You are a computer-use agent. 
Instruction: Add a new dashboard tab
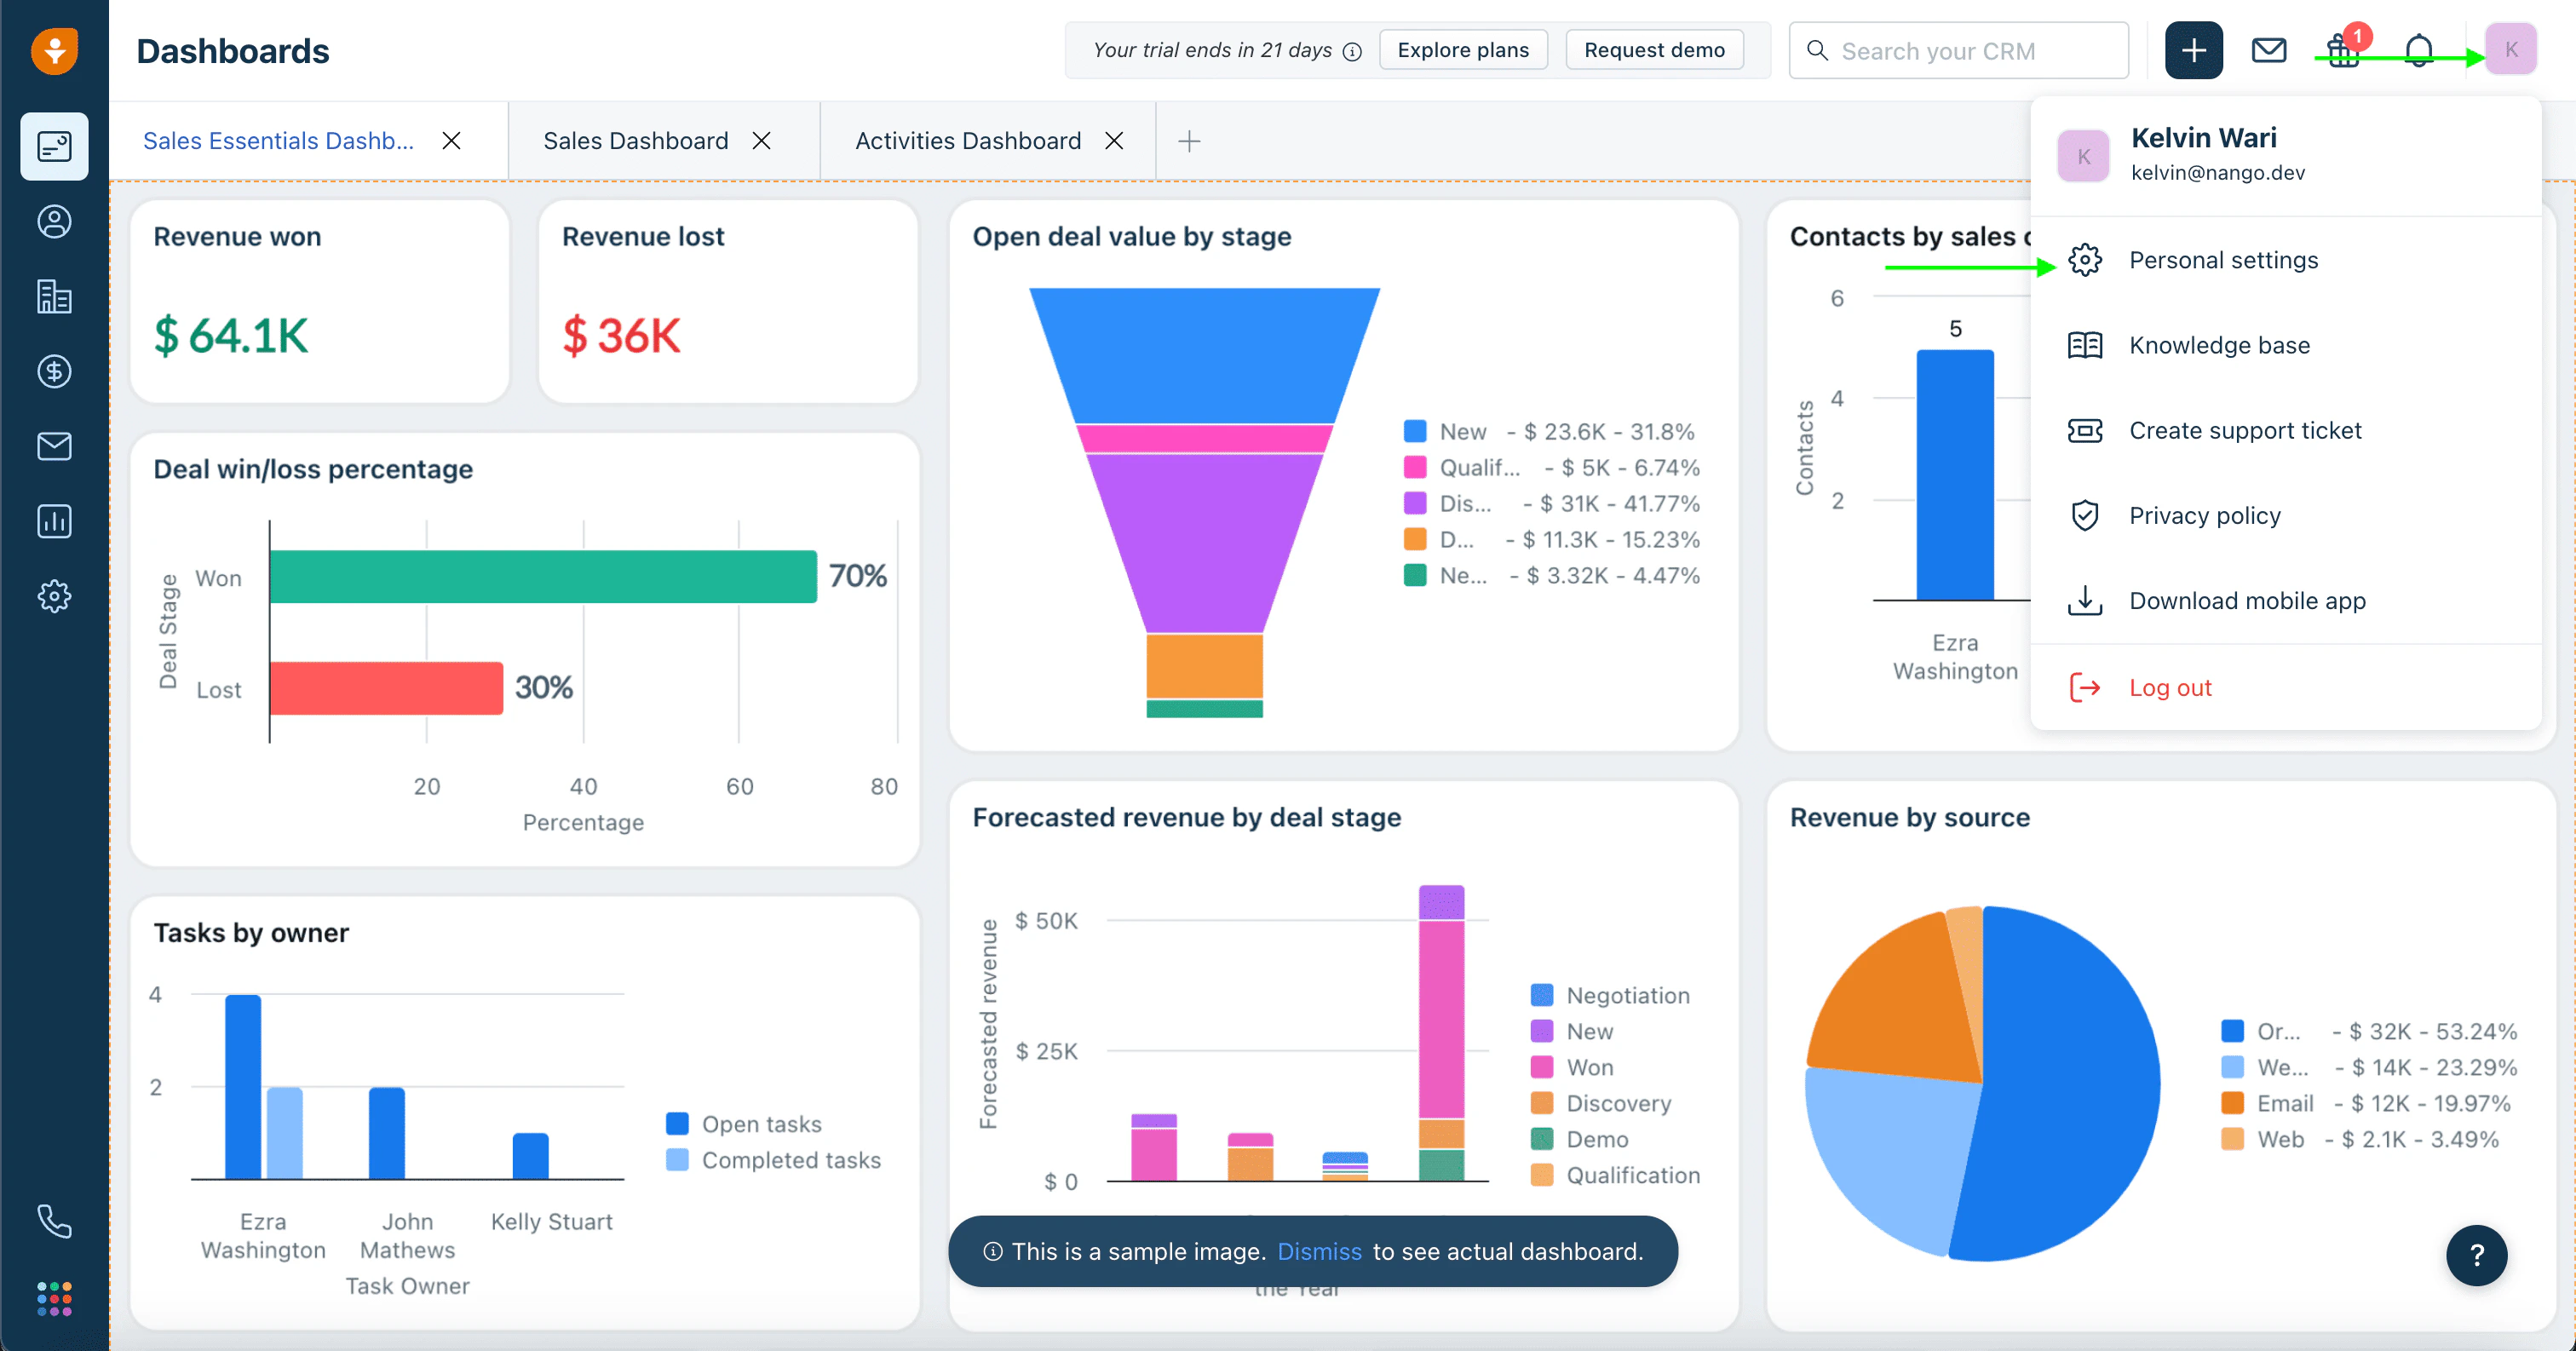click(1188, 141)
